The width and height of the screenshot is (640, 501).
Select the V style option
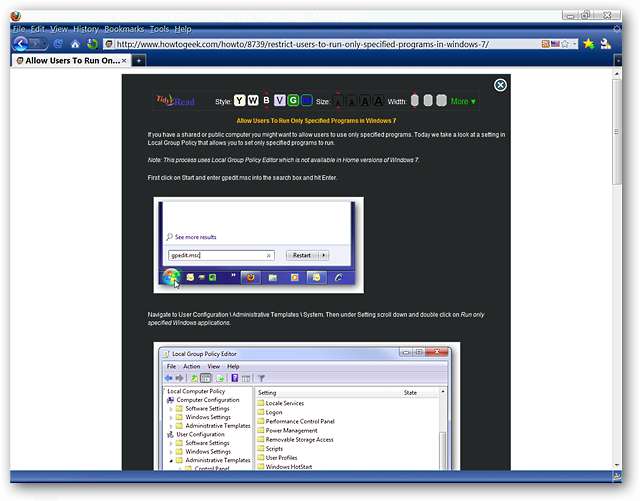pos(280,100)
